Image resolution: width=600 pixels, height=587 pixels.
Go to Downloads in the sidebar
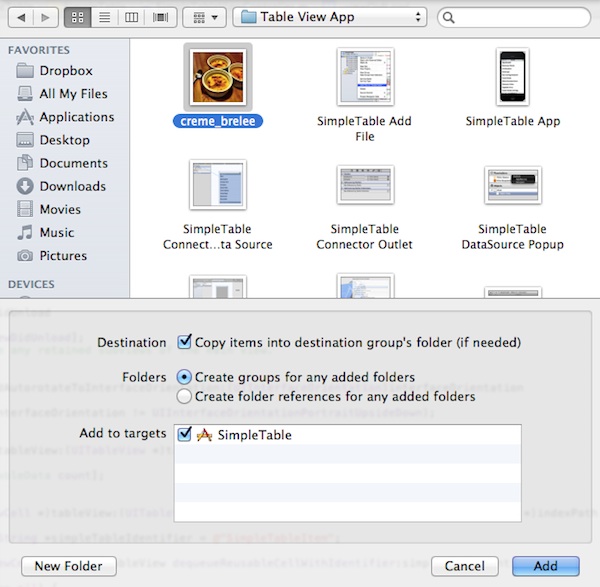point(72,186)
